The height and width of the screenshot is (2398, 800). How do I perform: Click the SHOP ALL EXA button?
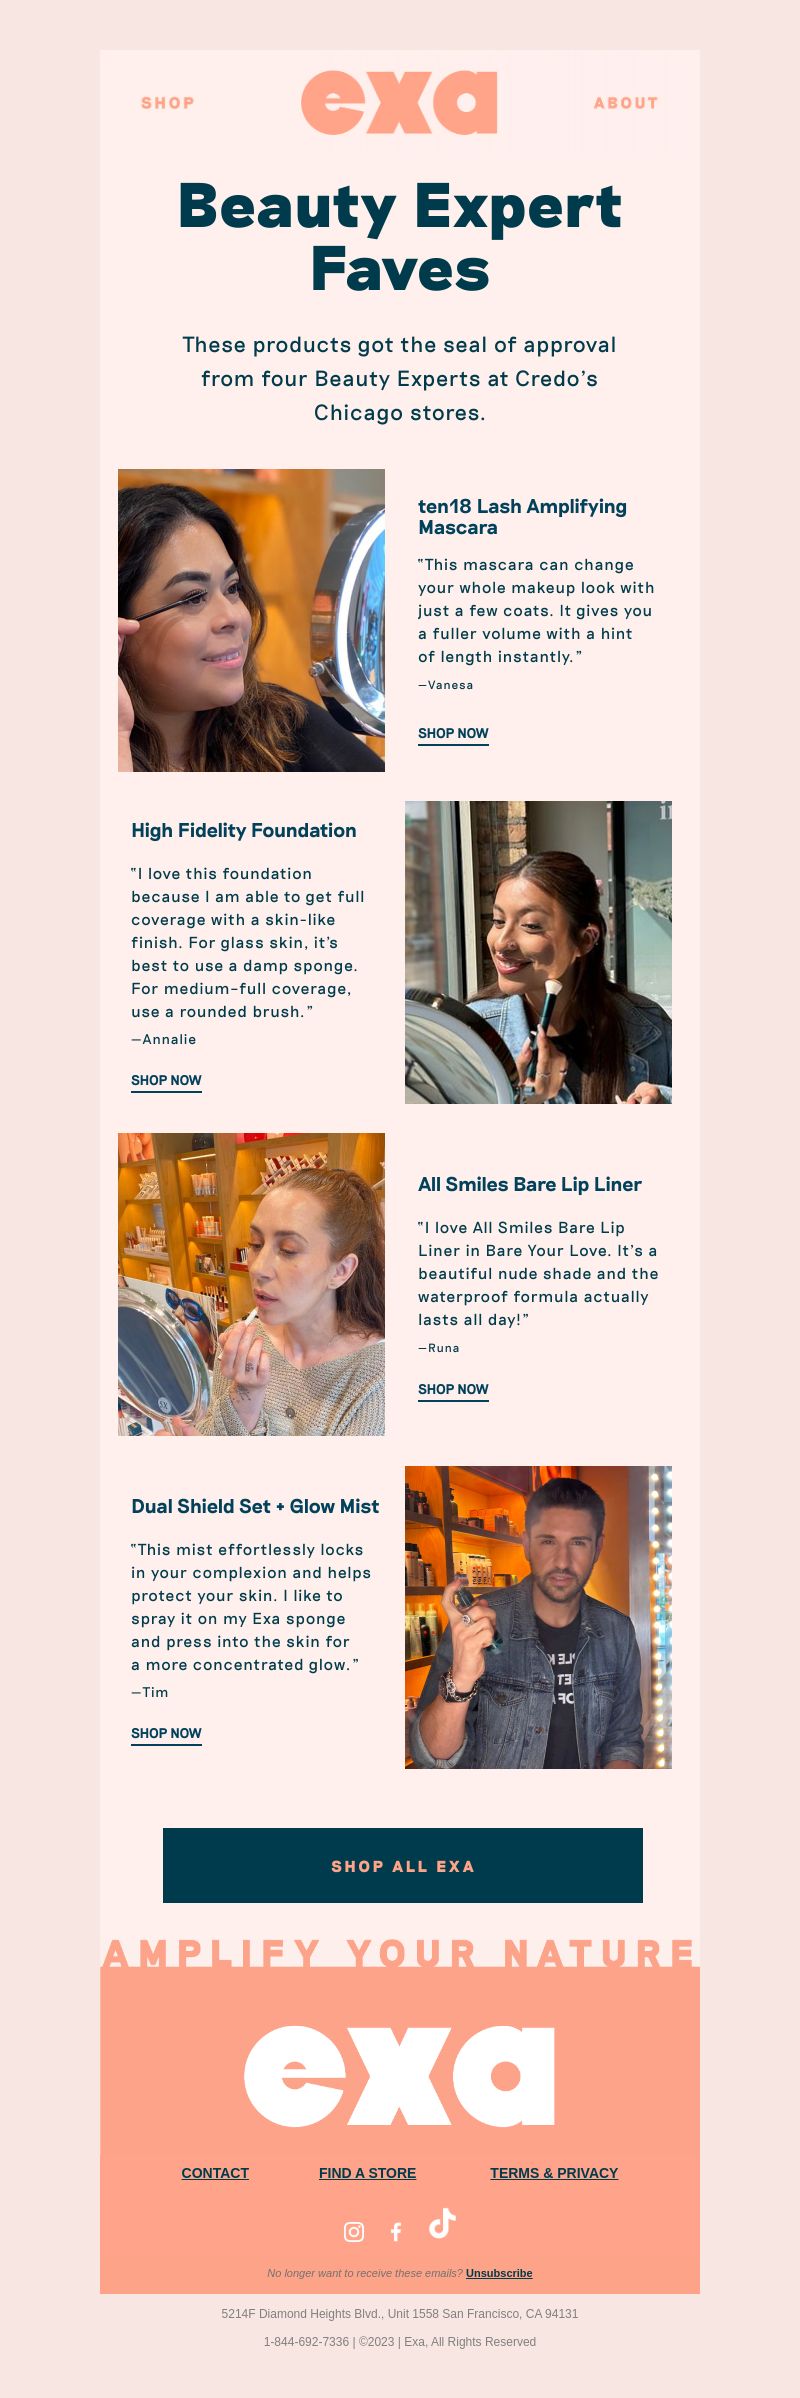pyautogui.click(x=403, y=1866)
